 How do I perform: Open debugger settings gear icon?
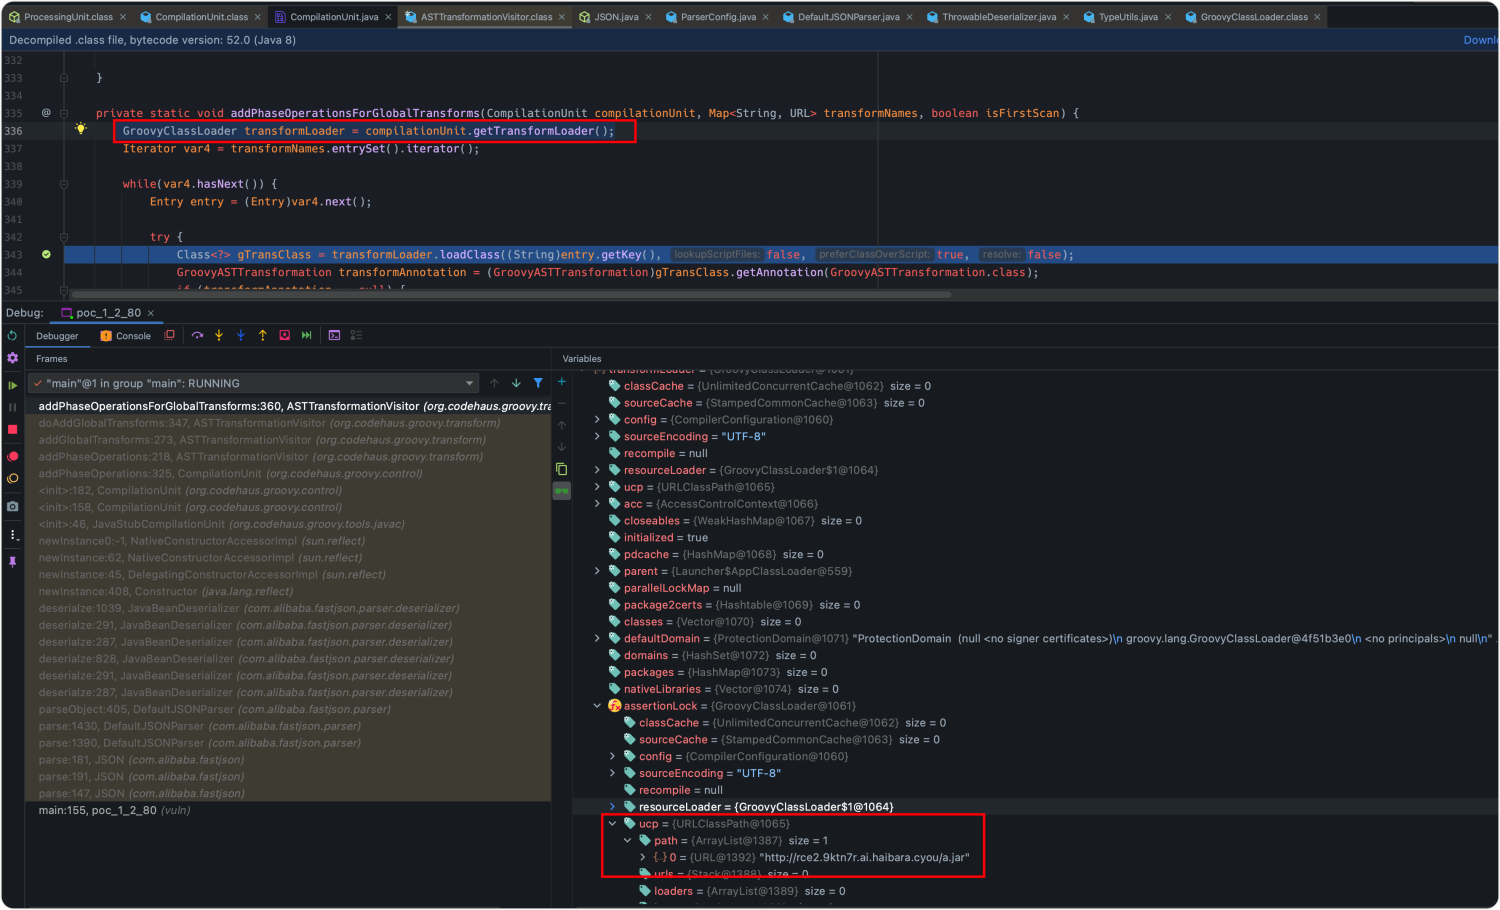tap(12, 358)
